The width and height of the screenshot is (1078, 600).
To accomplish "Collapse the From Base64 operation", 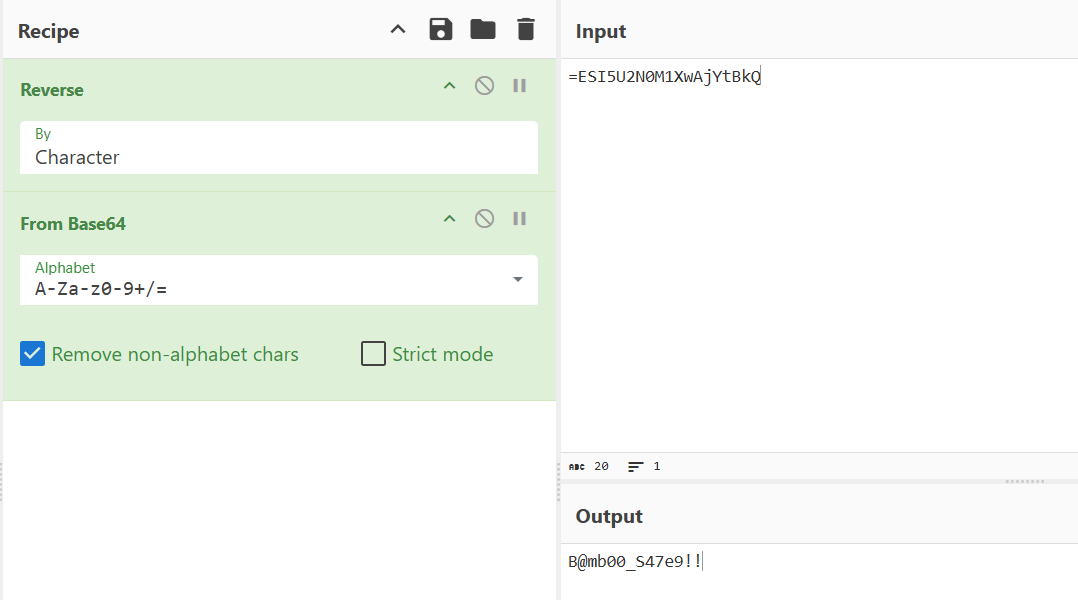I will (x=450, y=219).
